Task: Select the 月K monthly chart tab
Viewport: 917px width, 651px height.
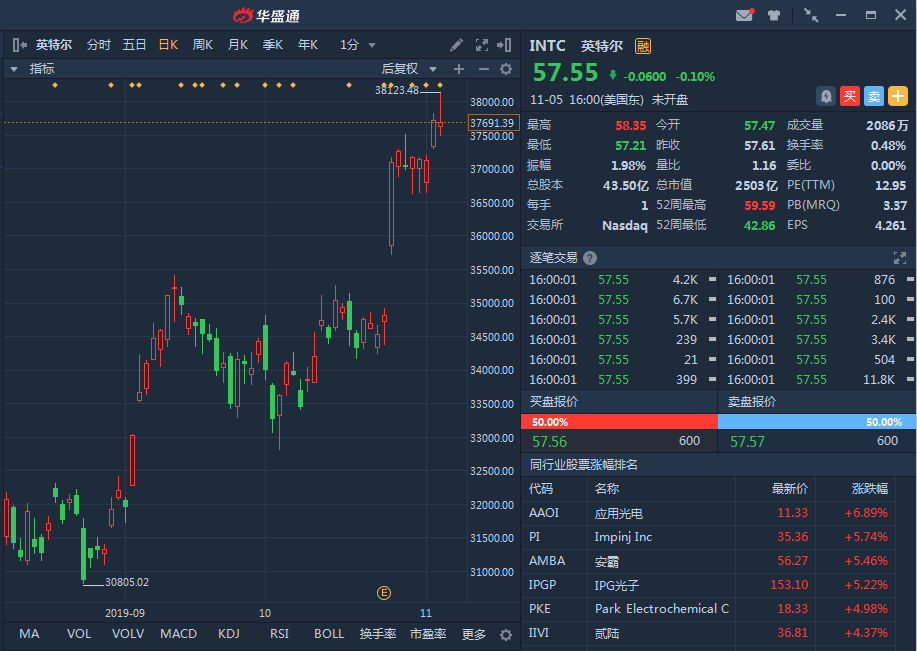Action: point(238,45)
